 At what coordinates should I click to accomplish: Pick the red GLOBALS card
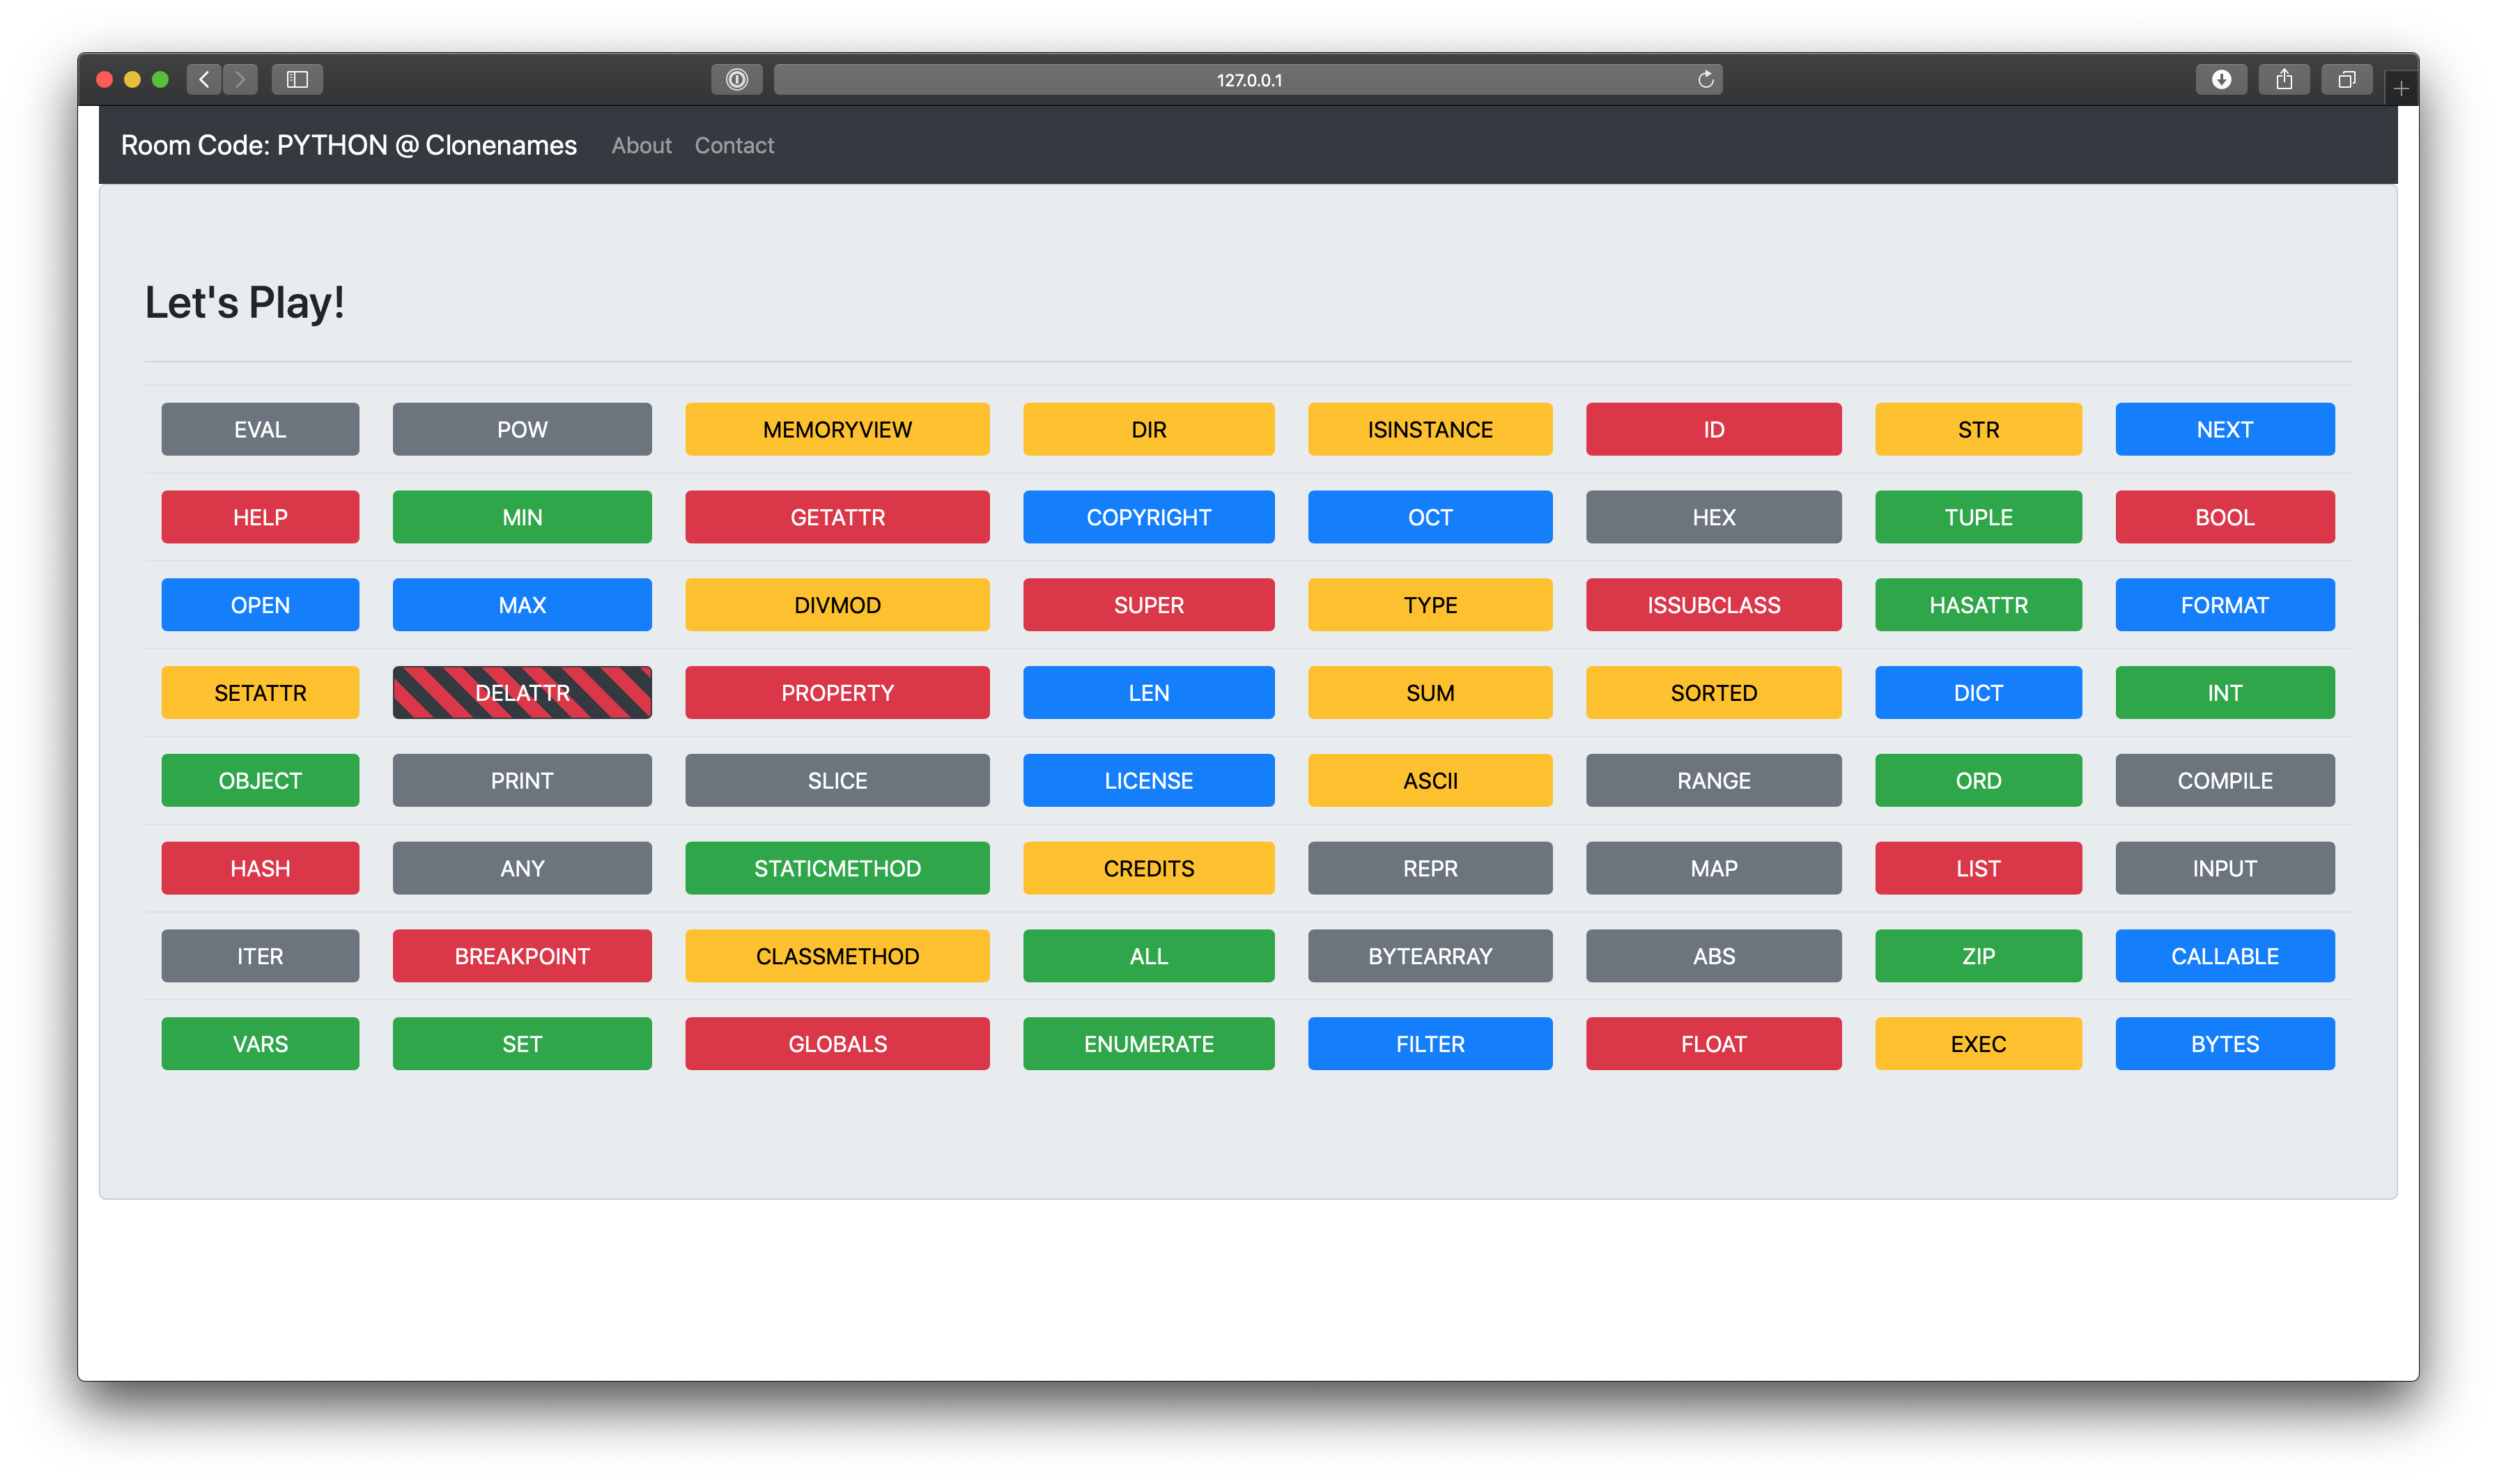pyautogui.click(x=837, y=1044)
